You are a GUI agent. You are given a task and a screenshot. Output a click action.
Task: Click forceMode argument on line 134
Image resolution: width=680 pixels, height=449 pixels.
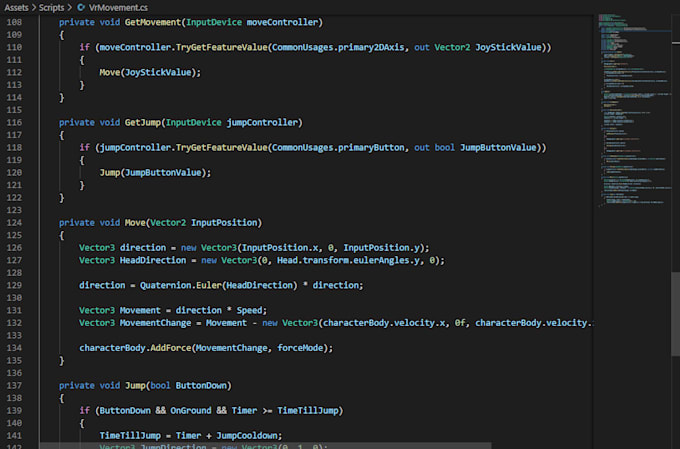point(300,348)
